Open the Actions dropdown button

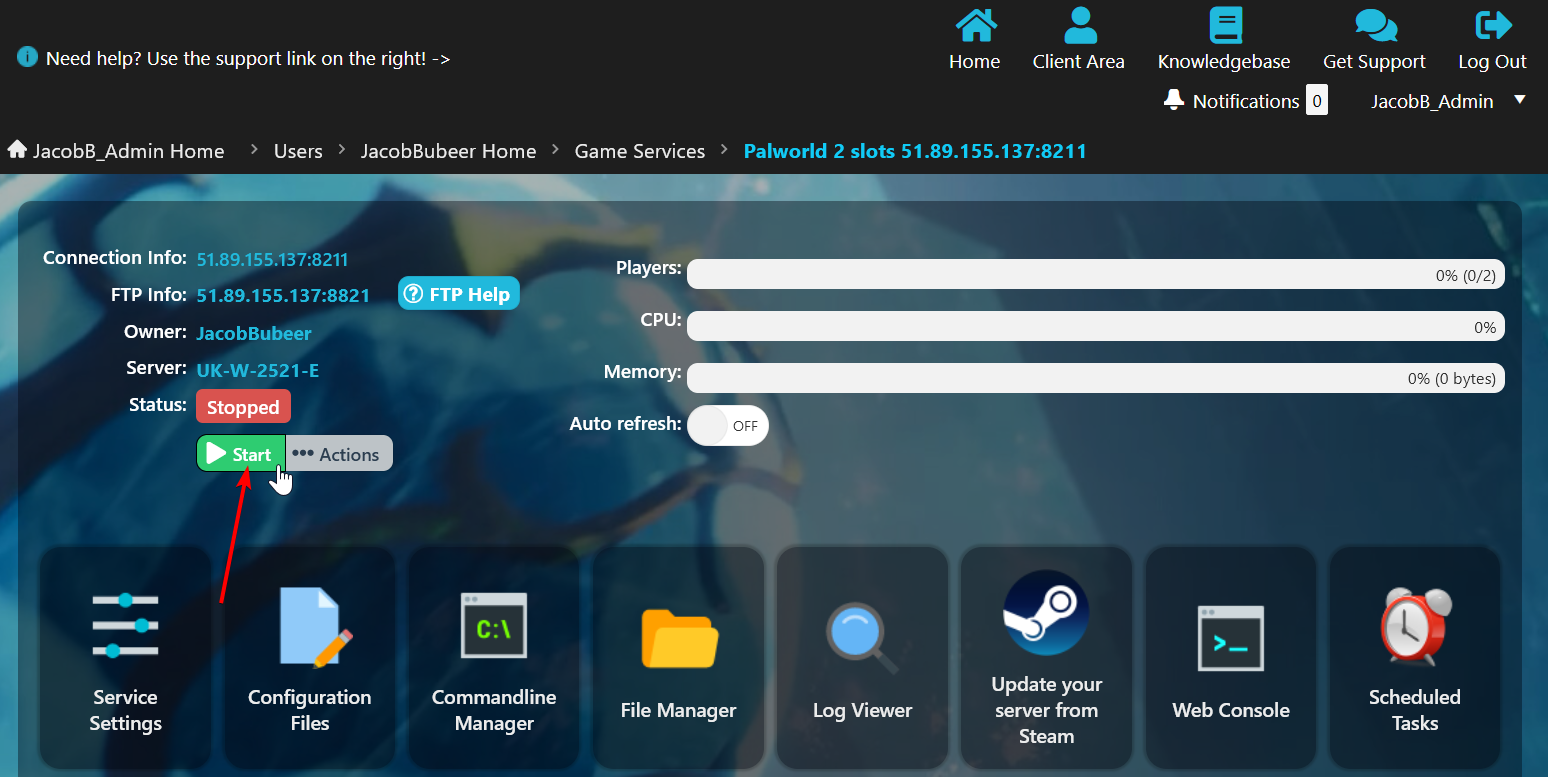coord(339,454)
